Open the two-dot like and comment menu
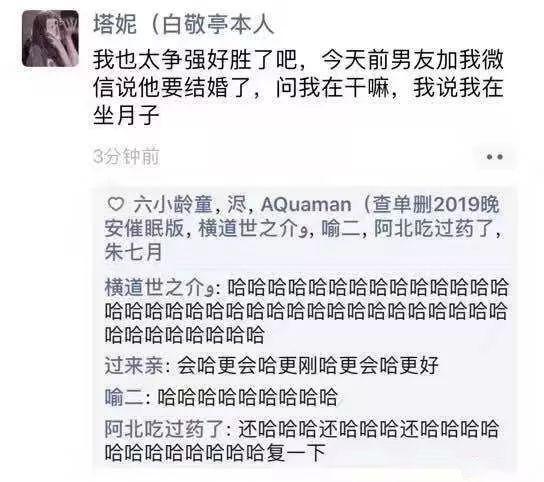The height and width of the screenshot is (482, 544). (x=494, y=157)
